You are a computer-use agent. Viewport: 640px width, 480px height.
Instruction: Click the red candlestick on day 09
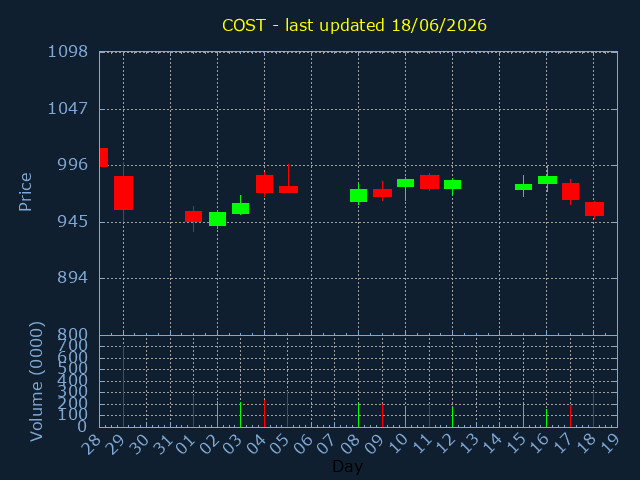coord(382,193)
